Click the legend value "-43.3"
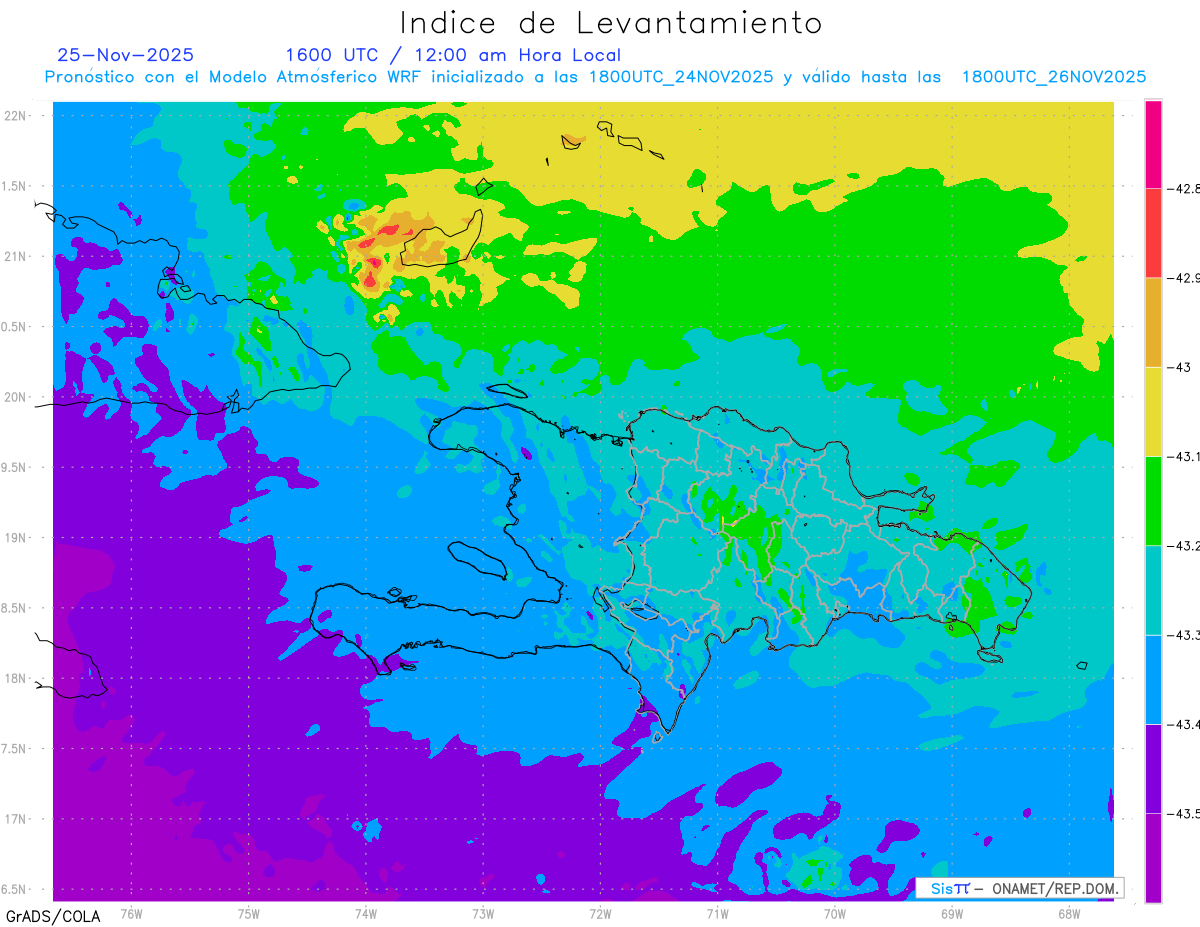This screenshot has height=927, width=1200. point(1183,635)
